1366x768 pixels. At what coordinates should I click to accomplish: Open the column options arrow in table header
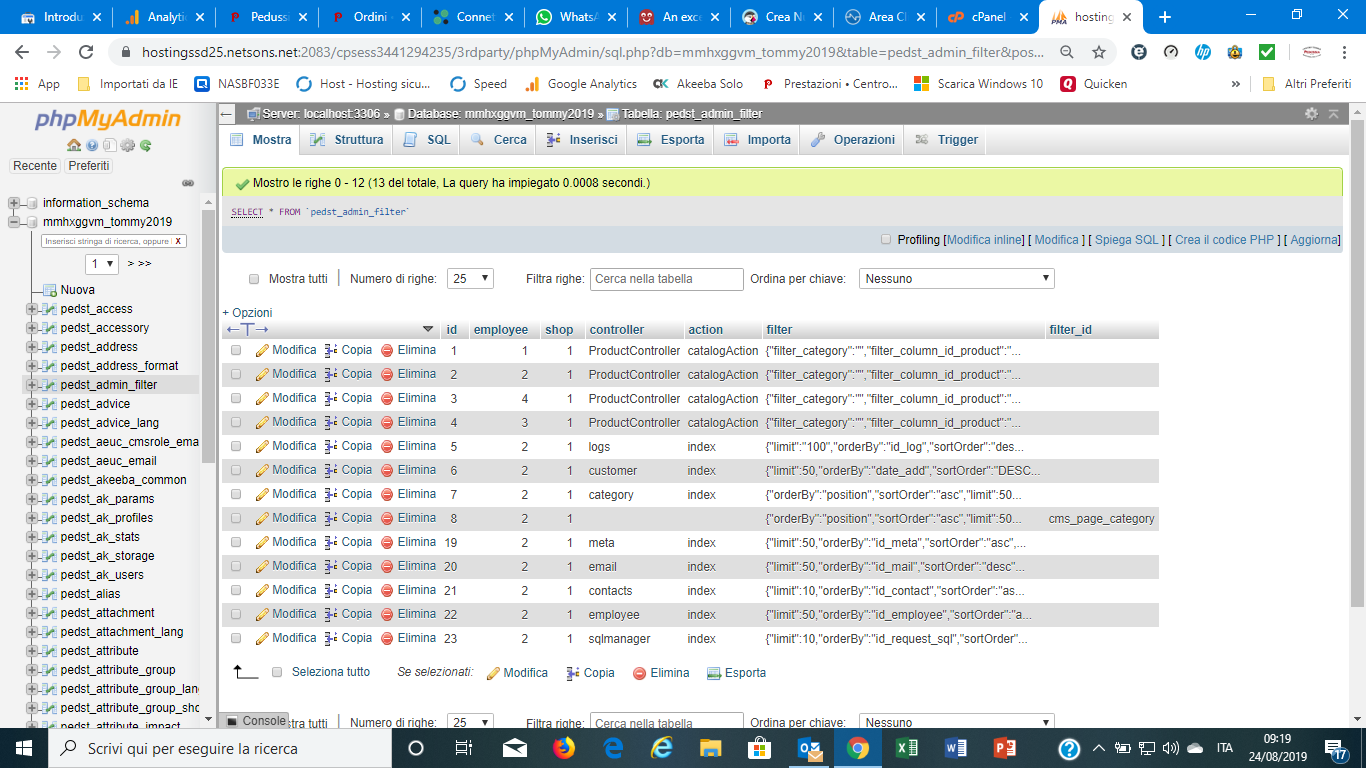pos(428,329)
